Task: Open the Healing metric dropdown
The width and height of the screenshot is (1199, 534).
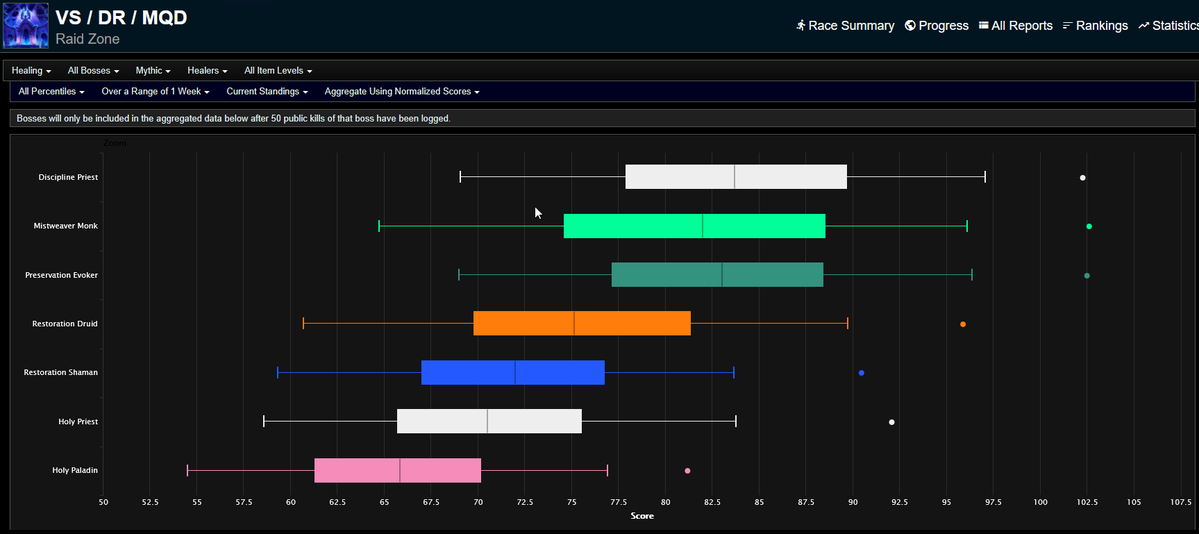Action: 31,70
